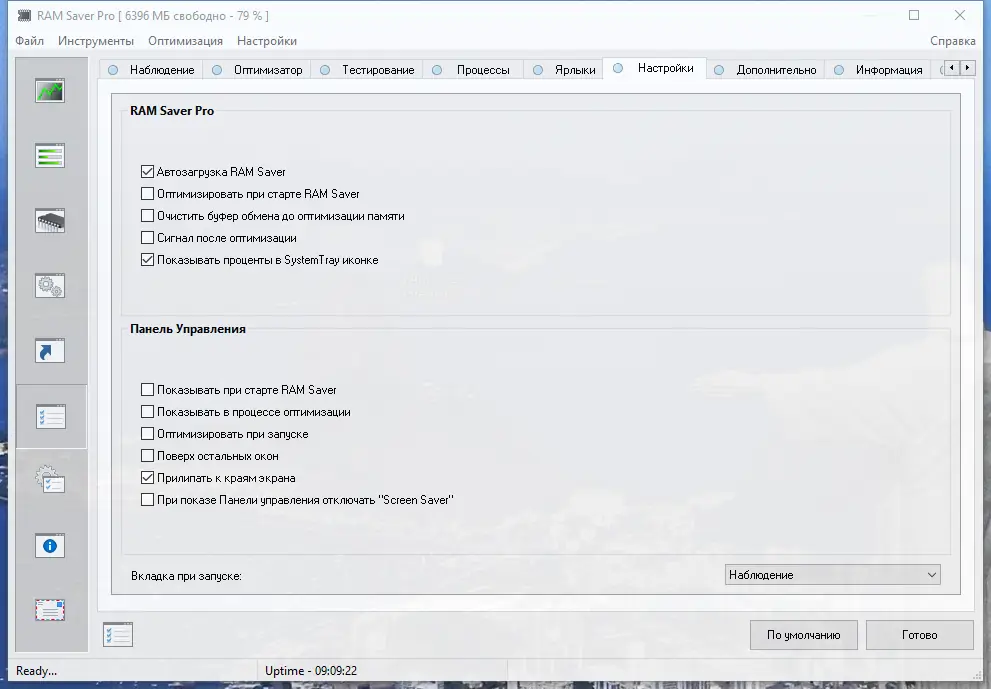
Task: Open the processes gears sidebar icon
Action: (x=50, y=286)
